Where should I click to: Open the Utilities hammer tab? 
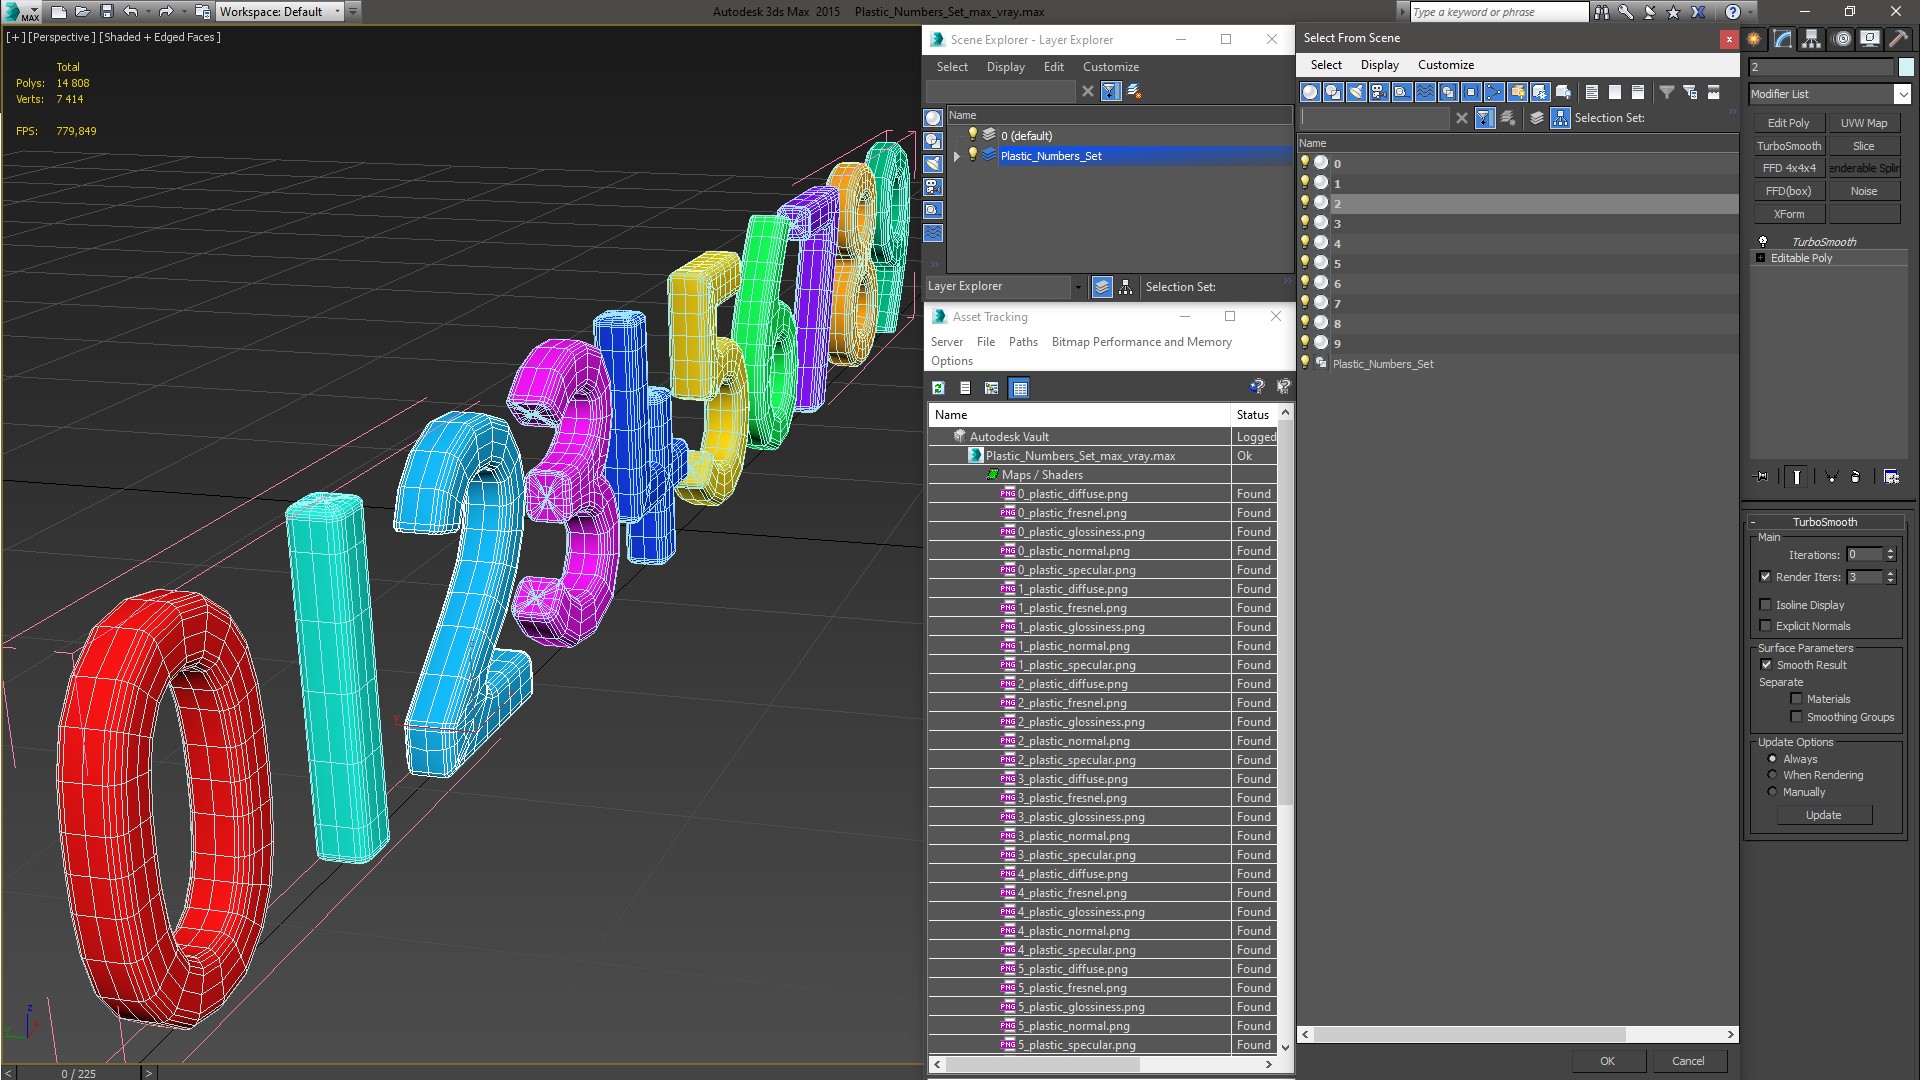1897,39
